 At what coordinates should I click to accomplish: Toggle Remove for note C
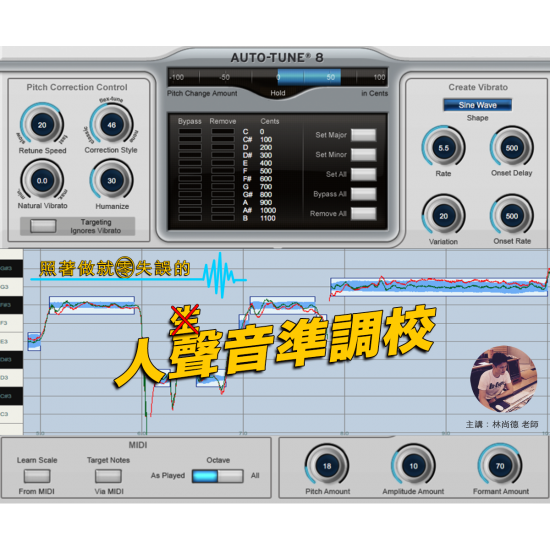(223, 131)
